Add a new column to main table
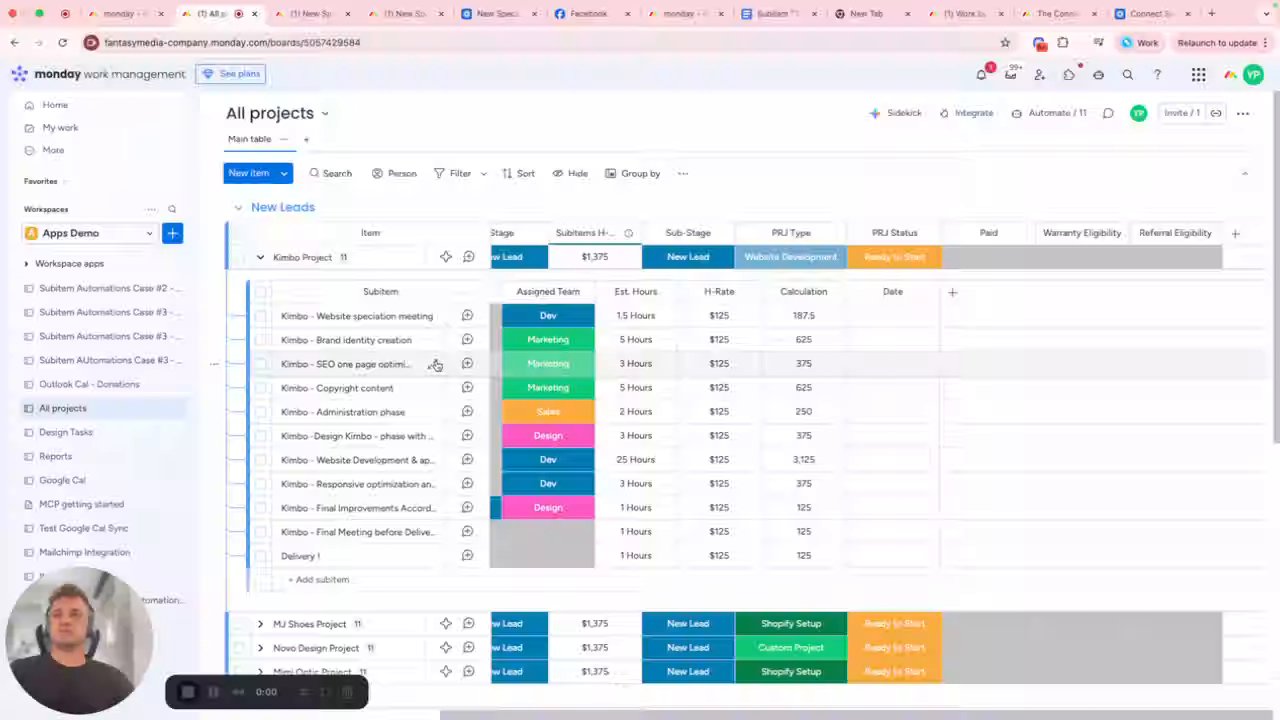Image resolution: width=1280 pixels, height=720 pixels. click(1235, 233)
